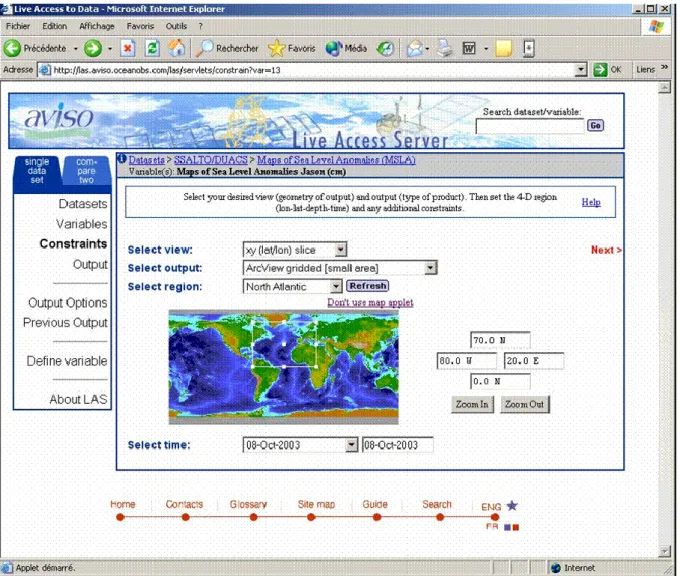The width and height of the screenshot is (680, 576).
Task: Open the Favoris menu
Action: (140, 26)
